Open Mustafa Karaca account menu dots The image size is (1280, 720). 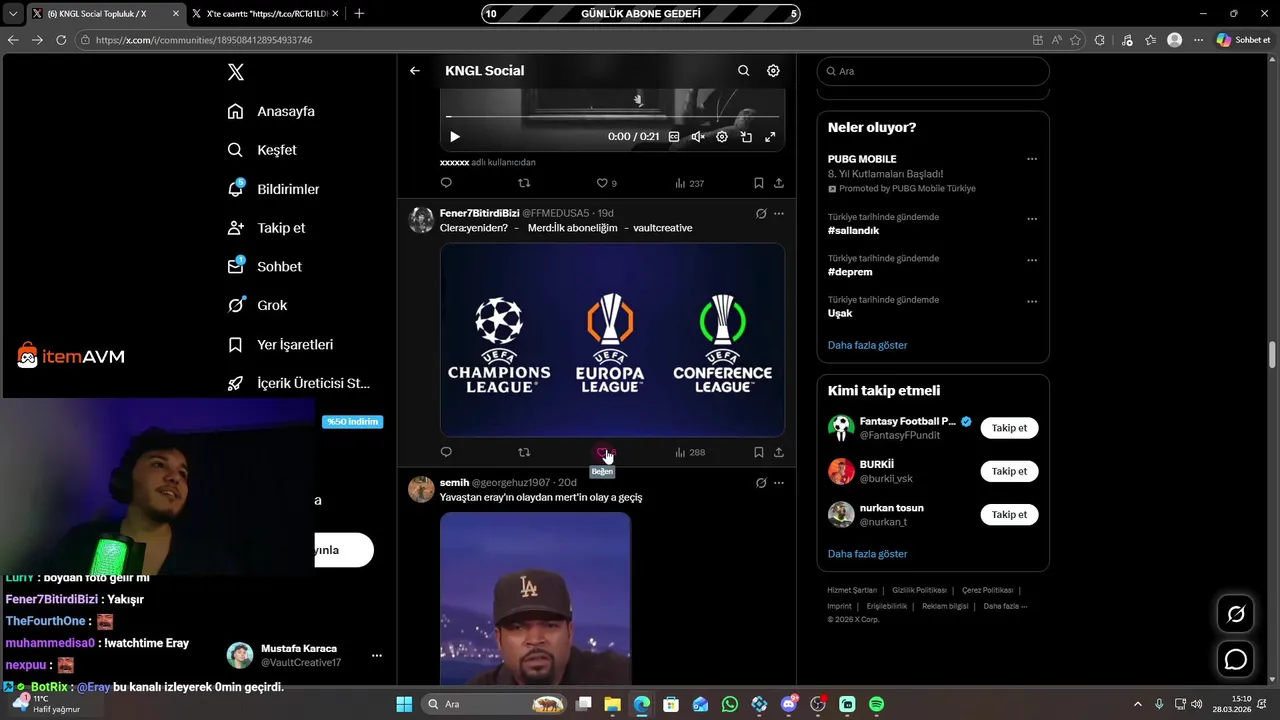coord(377,656)
